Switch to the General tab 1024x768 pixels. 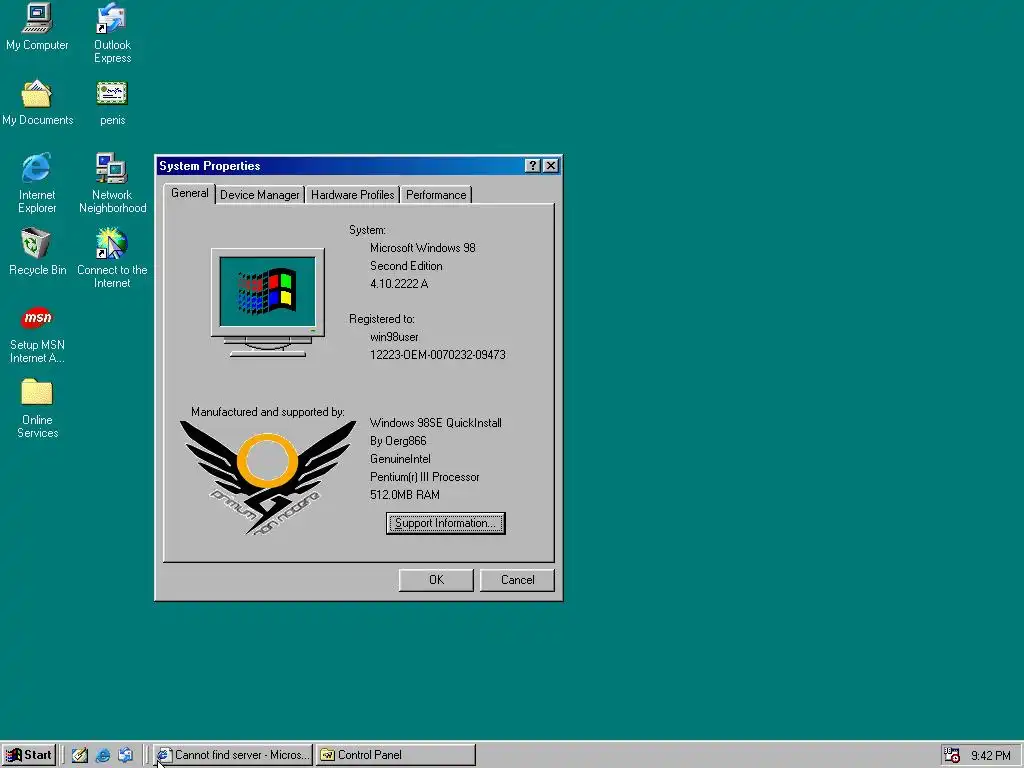tap(189, 193)
